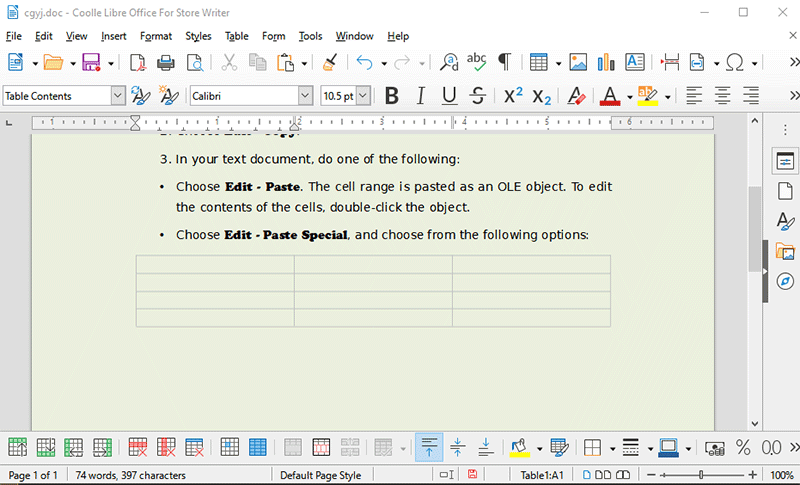Insert a chart using the toolbar icon
This screenshot has height=485, width=800.
coord(606,62)
